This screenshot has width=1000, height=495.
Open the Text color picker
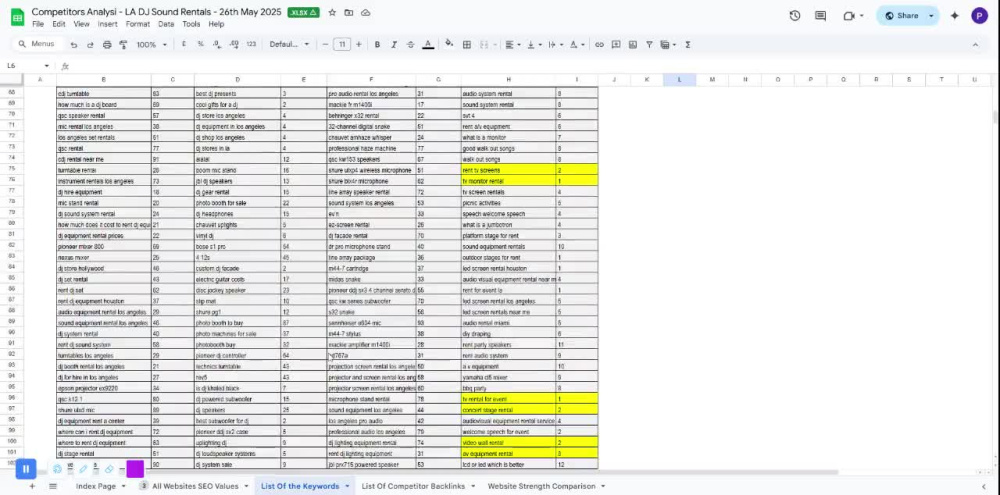click(x=428, y=45)
